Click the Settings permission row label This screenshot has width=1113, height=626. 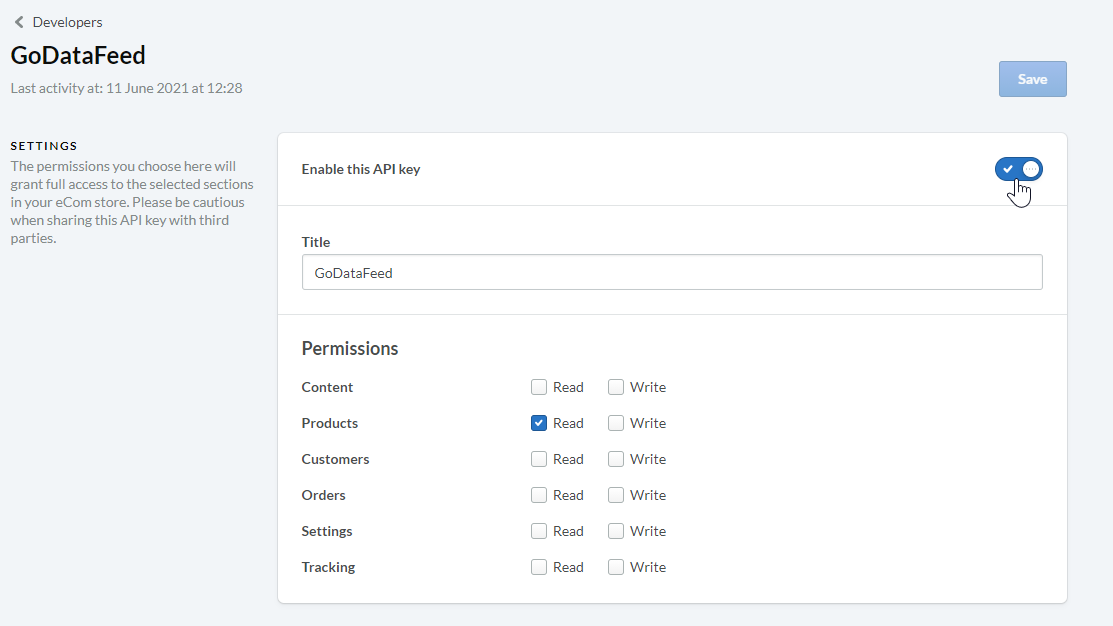click(x=327, y=531)
